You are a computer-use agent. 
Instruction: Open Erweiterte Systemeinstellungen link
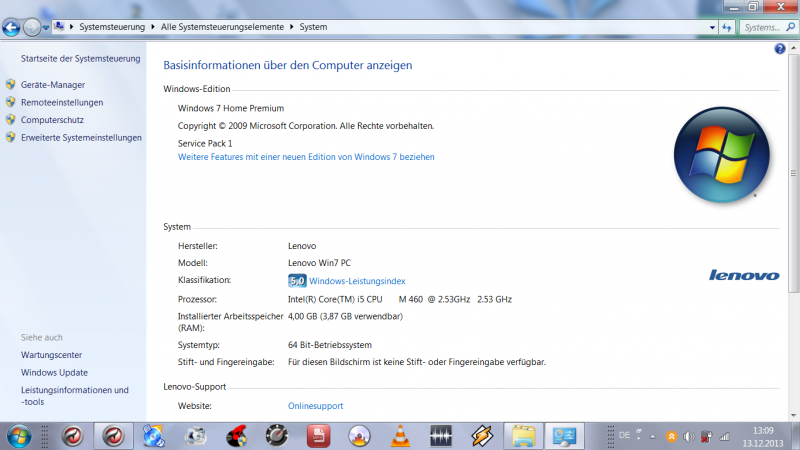pyautogui.click(x=81, y=138)
